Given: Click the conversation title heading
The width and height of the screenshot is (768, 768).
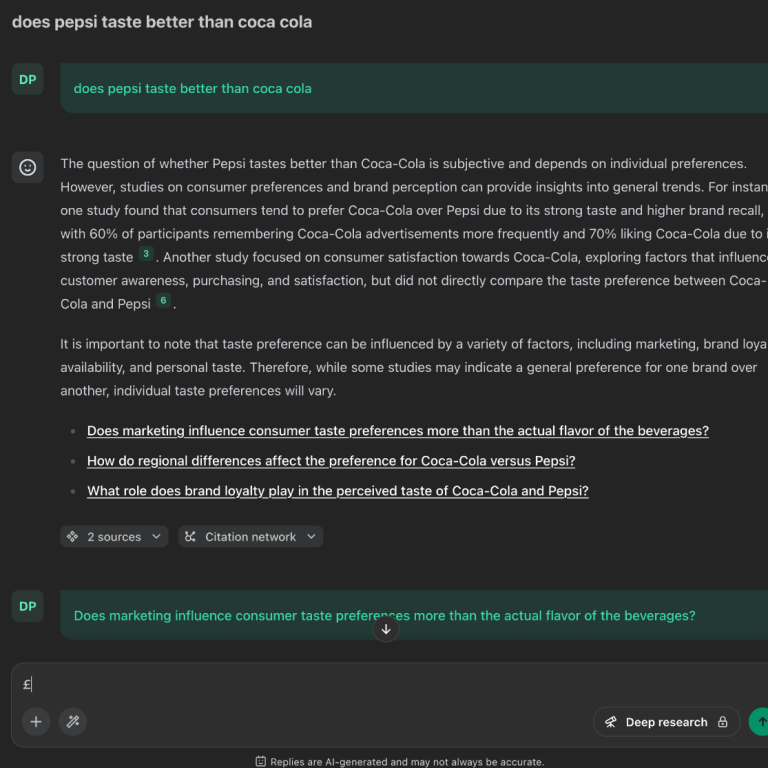Looking at the screenshot, I should [162, 22].
